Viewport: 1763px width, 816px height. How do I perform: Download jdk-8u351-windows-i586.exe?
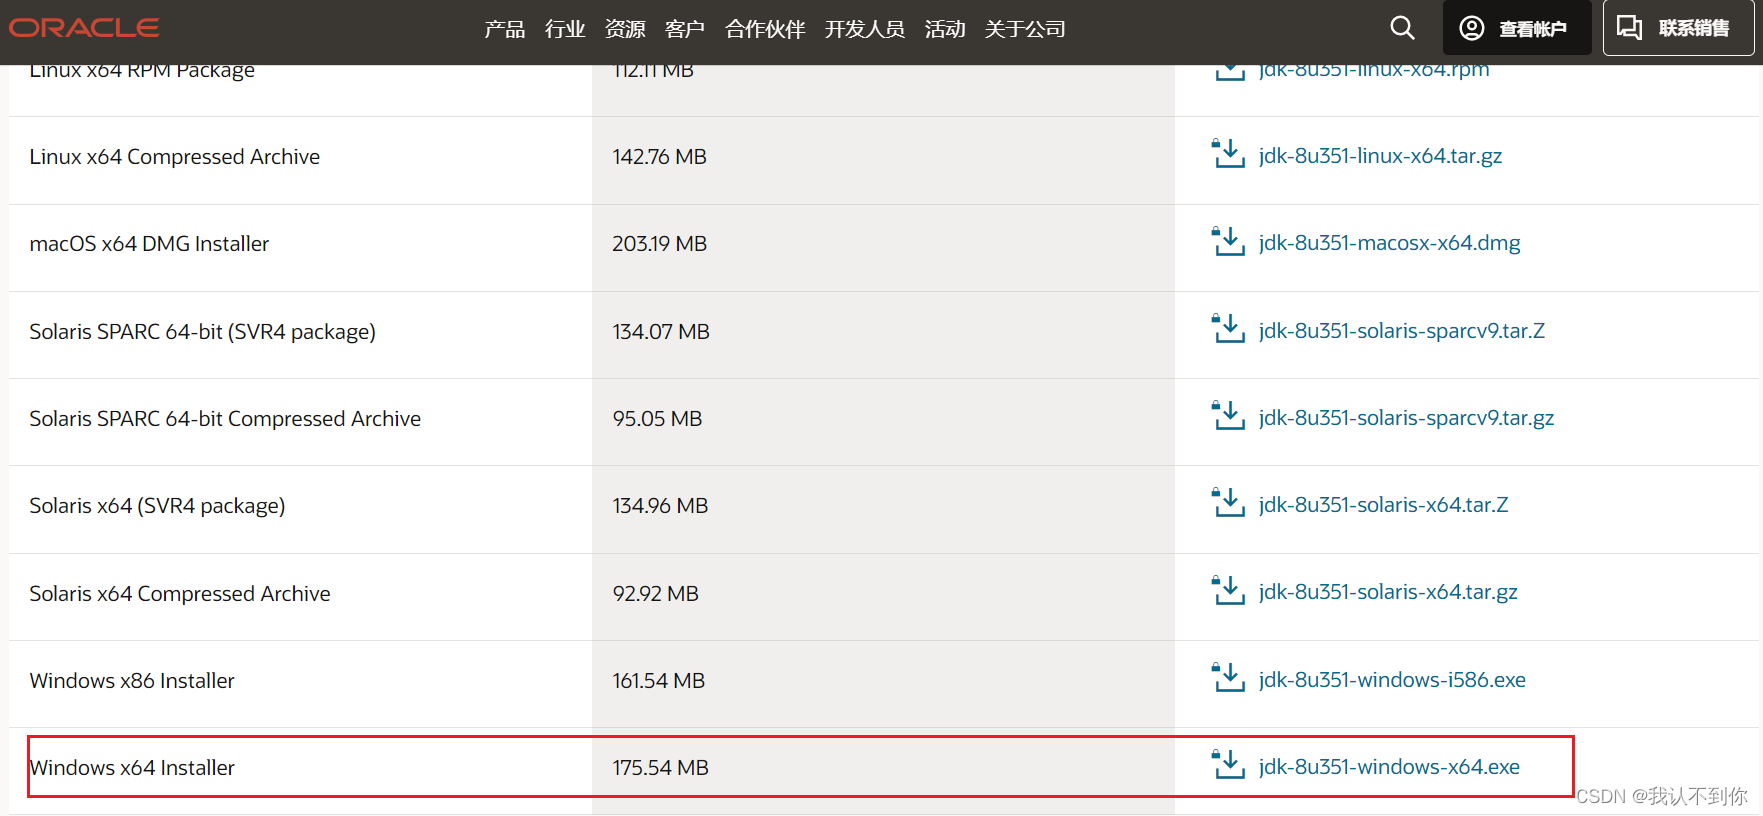click(x=1392, y=680)
